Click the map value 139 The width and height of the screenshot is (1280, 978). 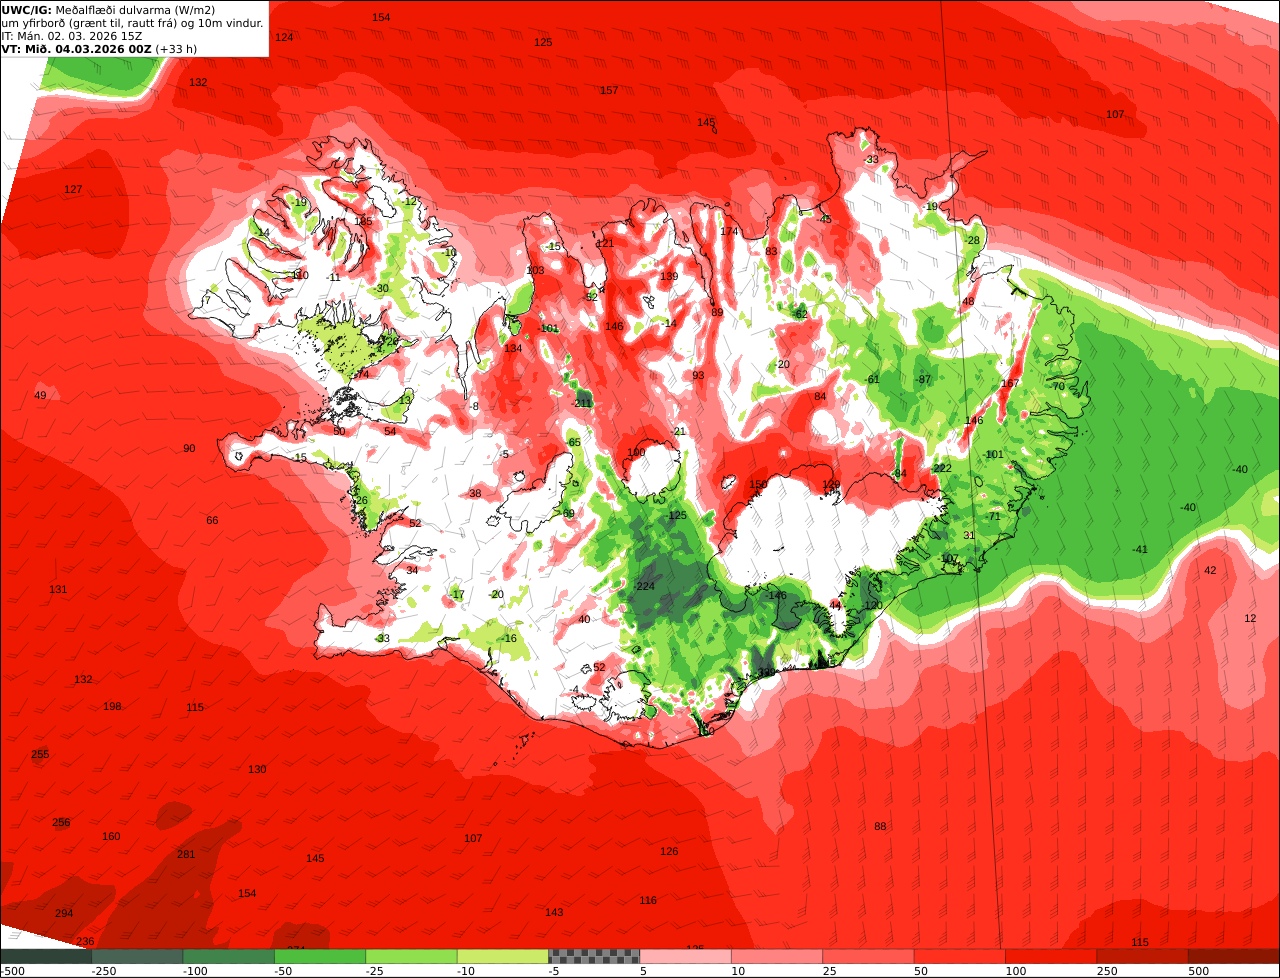[x=669, y=276]
